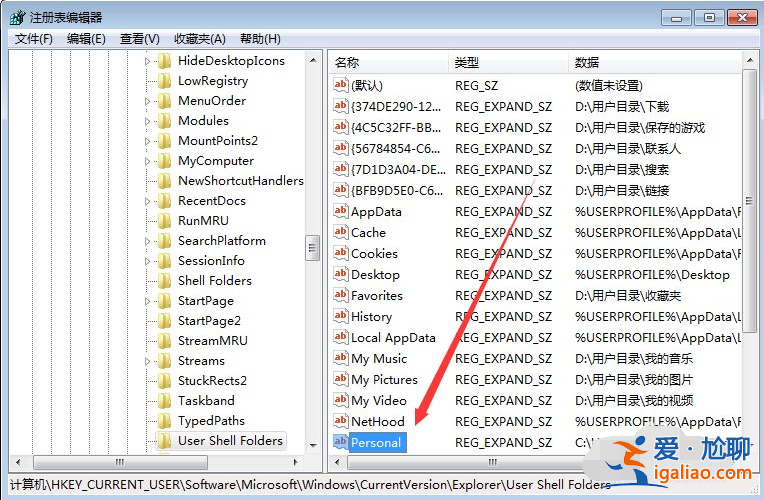Click the Shell Folders folder icon
The image size is (764, 500).
(x=165, y=281)
